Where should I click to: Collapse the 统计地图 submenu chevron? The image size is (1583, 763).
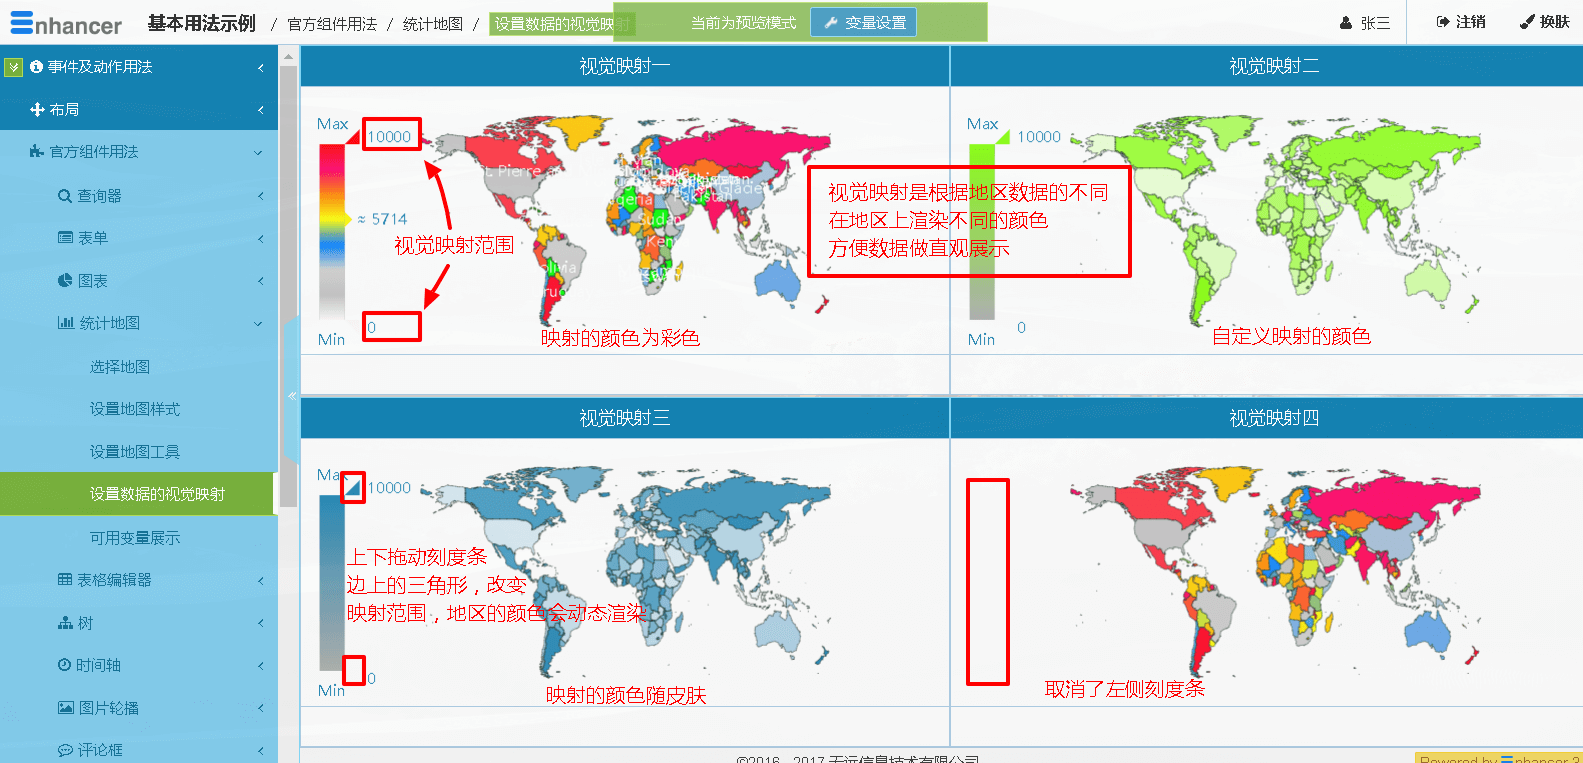tap(258, 324)
